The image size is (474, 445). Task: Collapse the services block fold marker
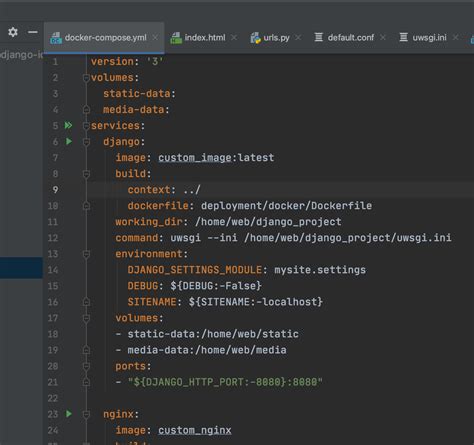point(86,126)
